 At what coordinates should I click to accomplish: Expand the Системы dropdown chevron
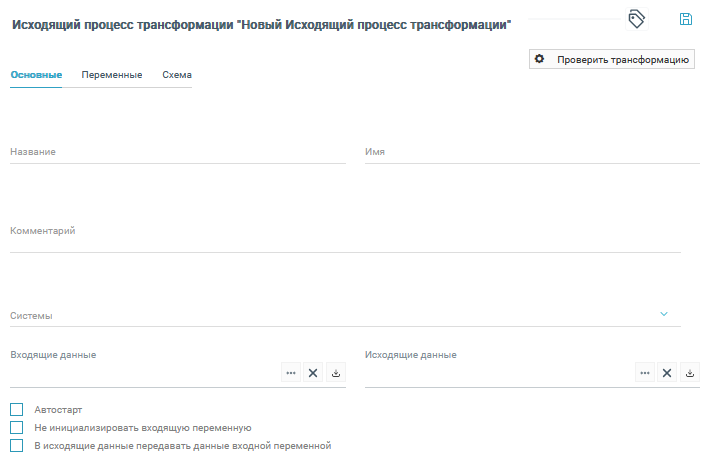tap(663, 314)
